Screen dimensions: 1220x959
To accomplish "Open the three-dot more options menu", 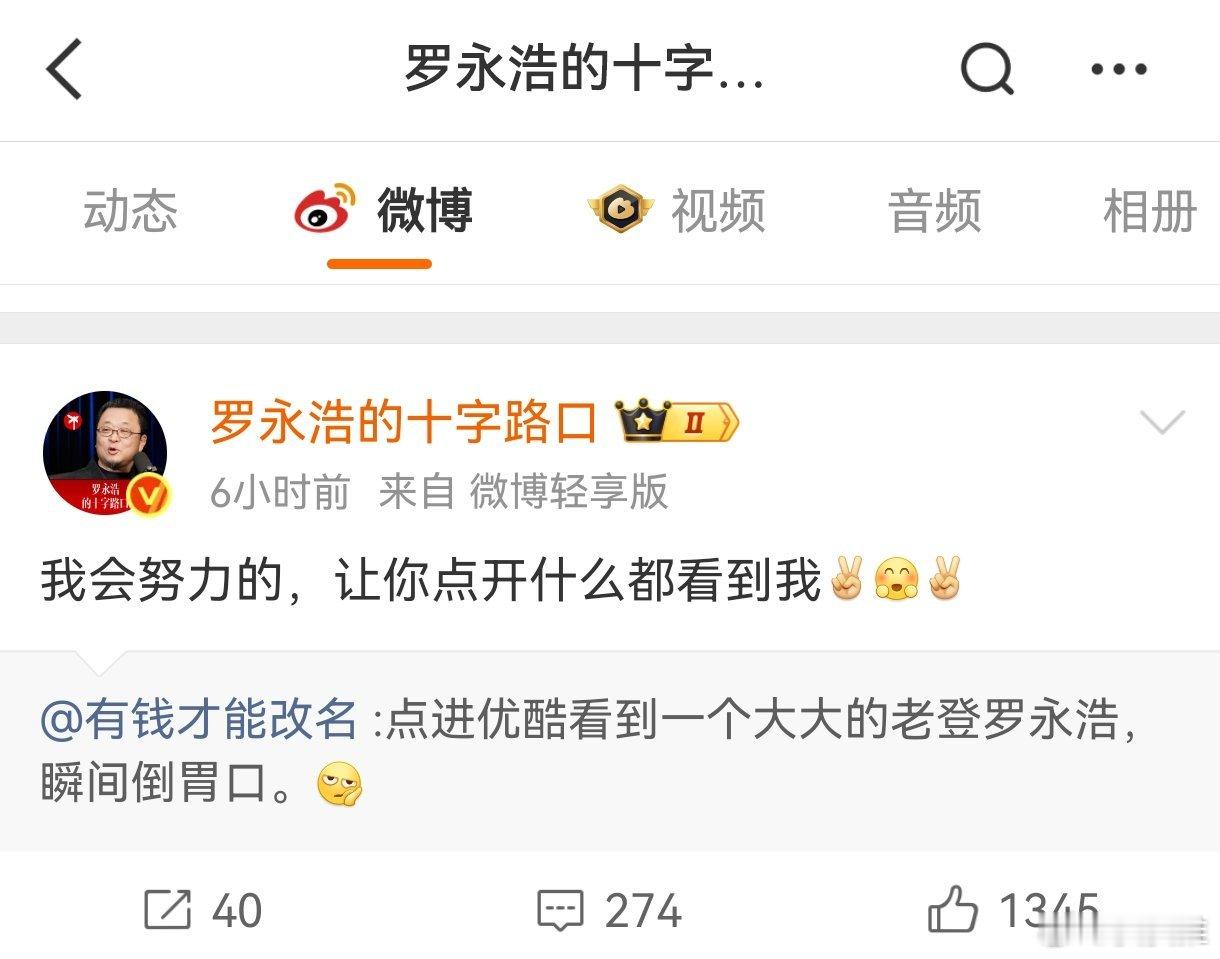I will point(1119,69).
